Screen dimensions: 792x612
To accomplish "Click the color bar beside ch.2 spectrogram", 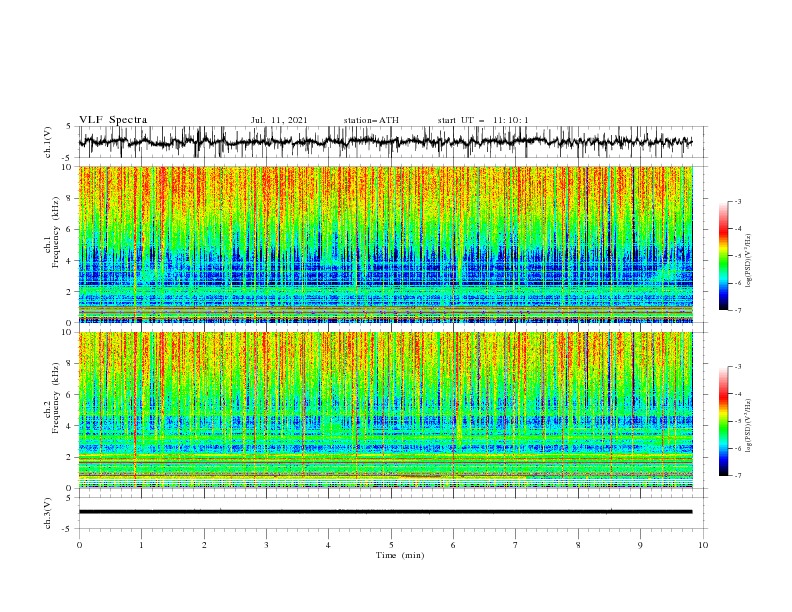I will (723, 421).
